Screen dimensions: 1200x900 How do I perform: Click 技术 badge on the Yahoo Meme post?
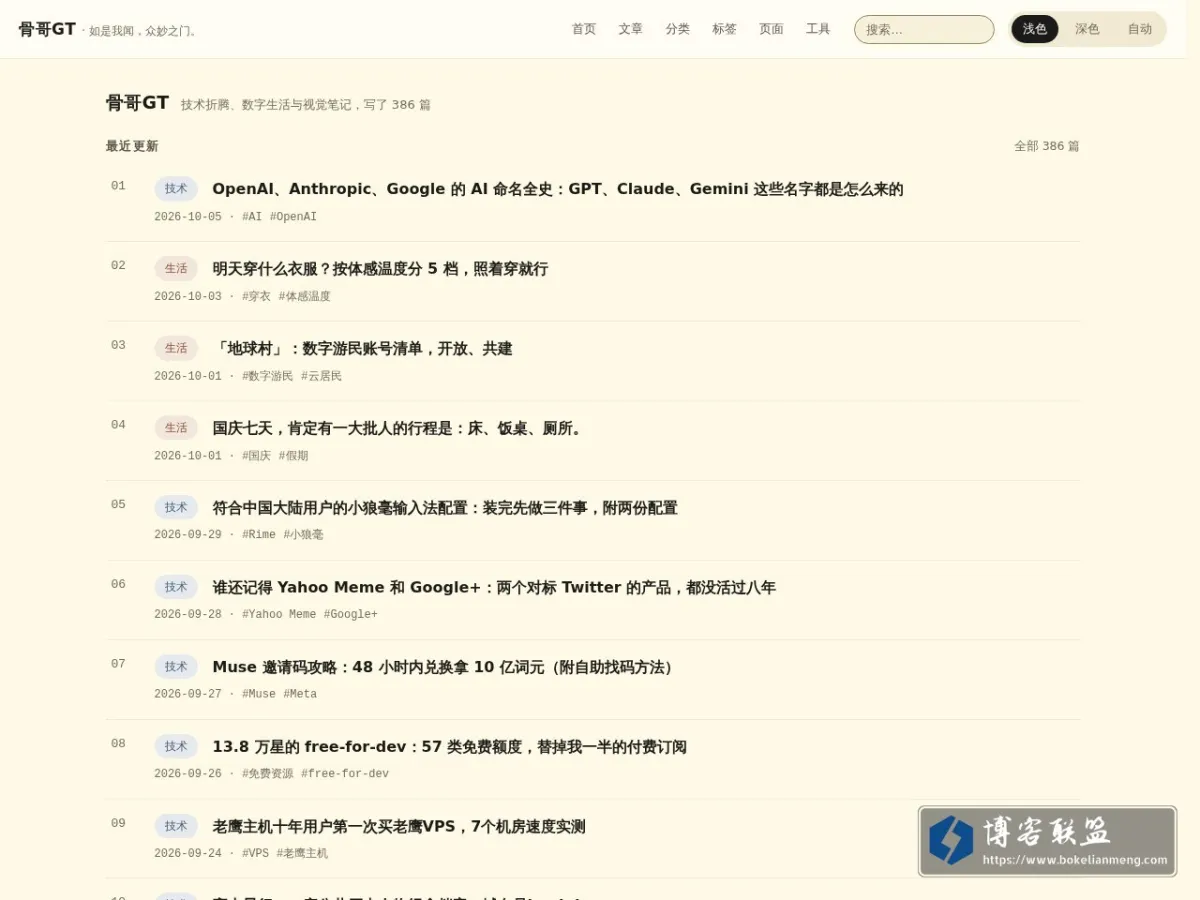[x=176, y=587]
